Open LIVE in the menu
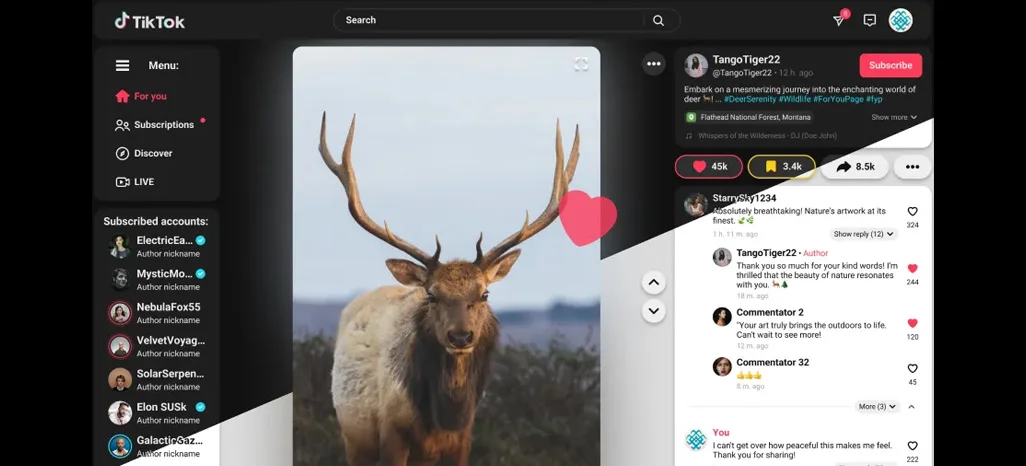The width and height of the screenshot is (1026, 466). [x=135, y=182]
